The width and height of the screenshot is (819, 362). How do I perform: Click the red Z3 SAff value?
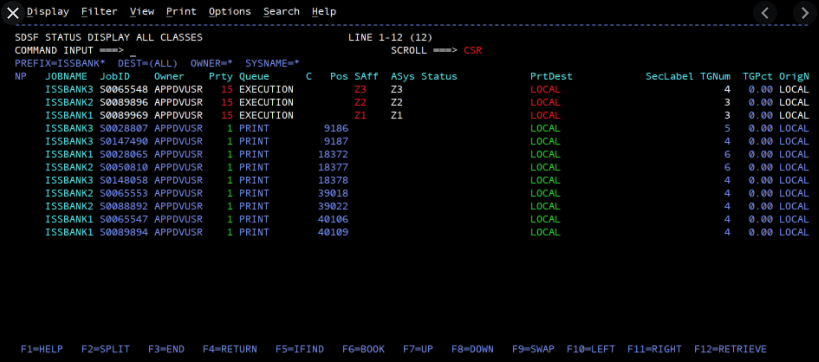click(360, 89)
